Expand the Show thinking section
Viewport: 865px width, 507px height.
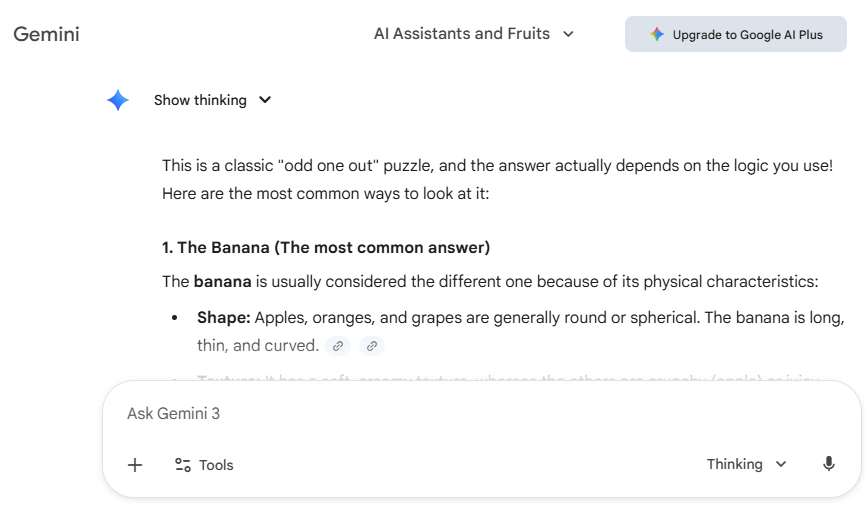click(x=200, y=100)
